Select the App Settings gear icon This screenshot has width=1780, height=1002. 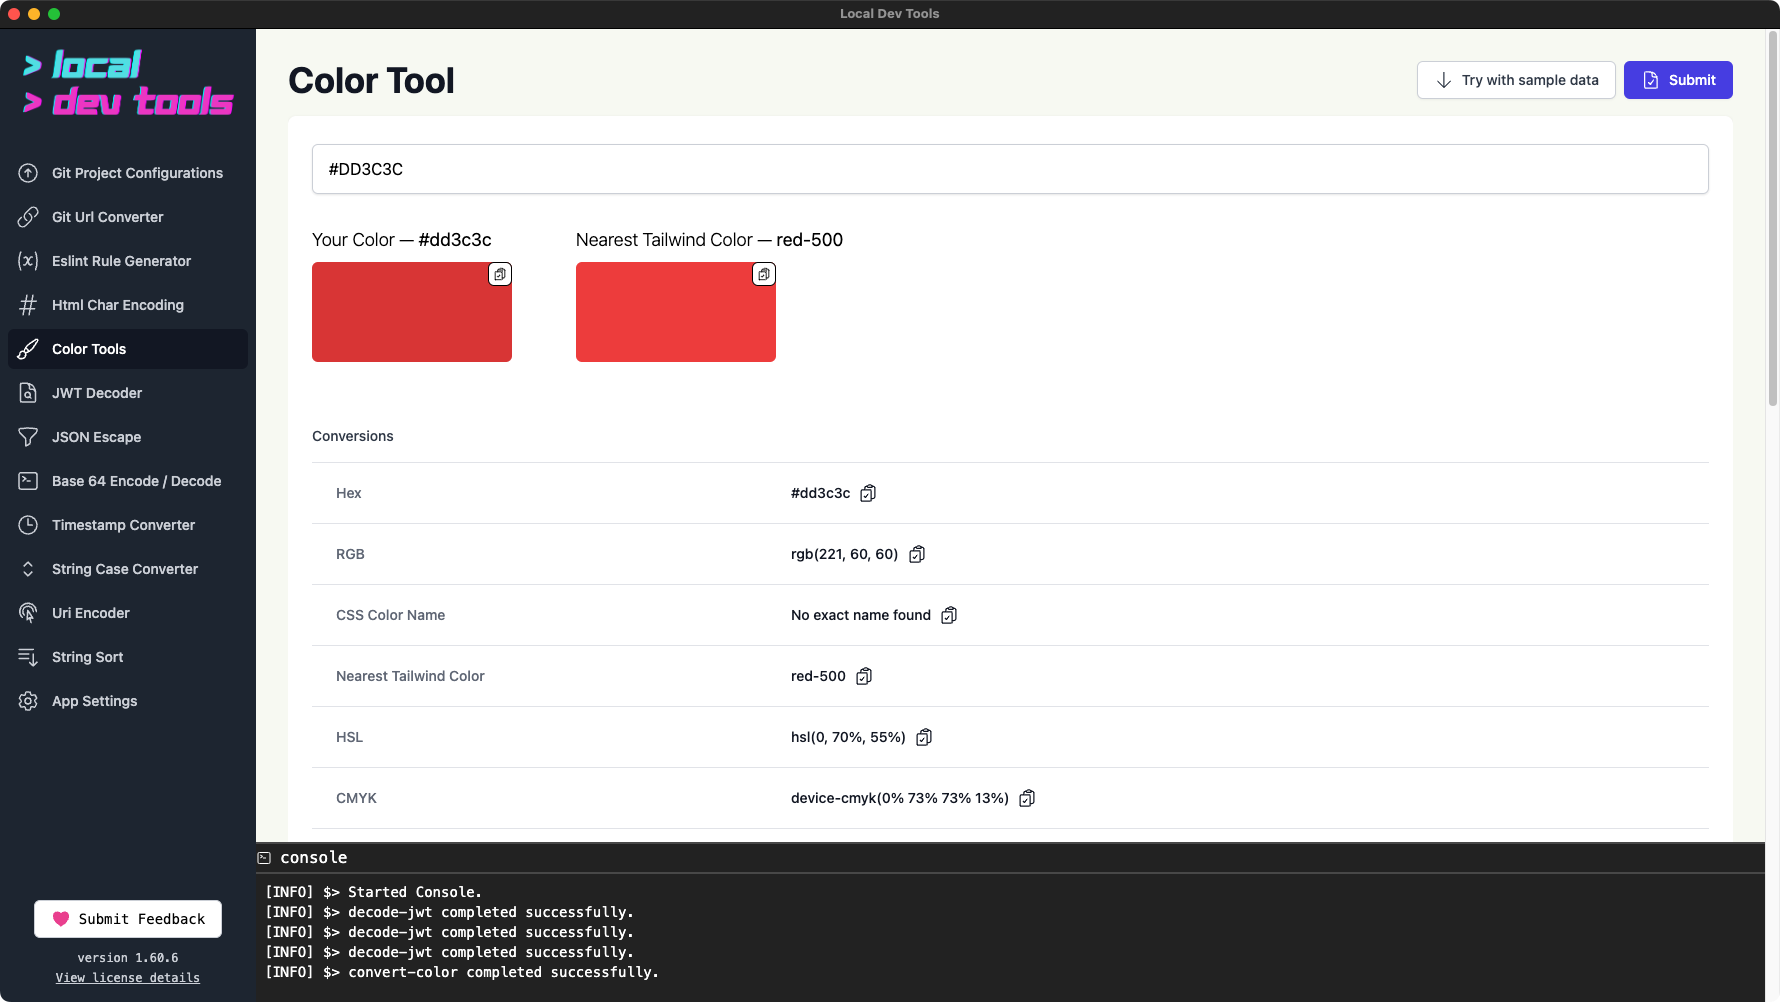(27, 701)
